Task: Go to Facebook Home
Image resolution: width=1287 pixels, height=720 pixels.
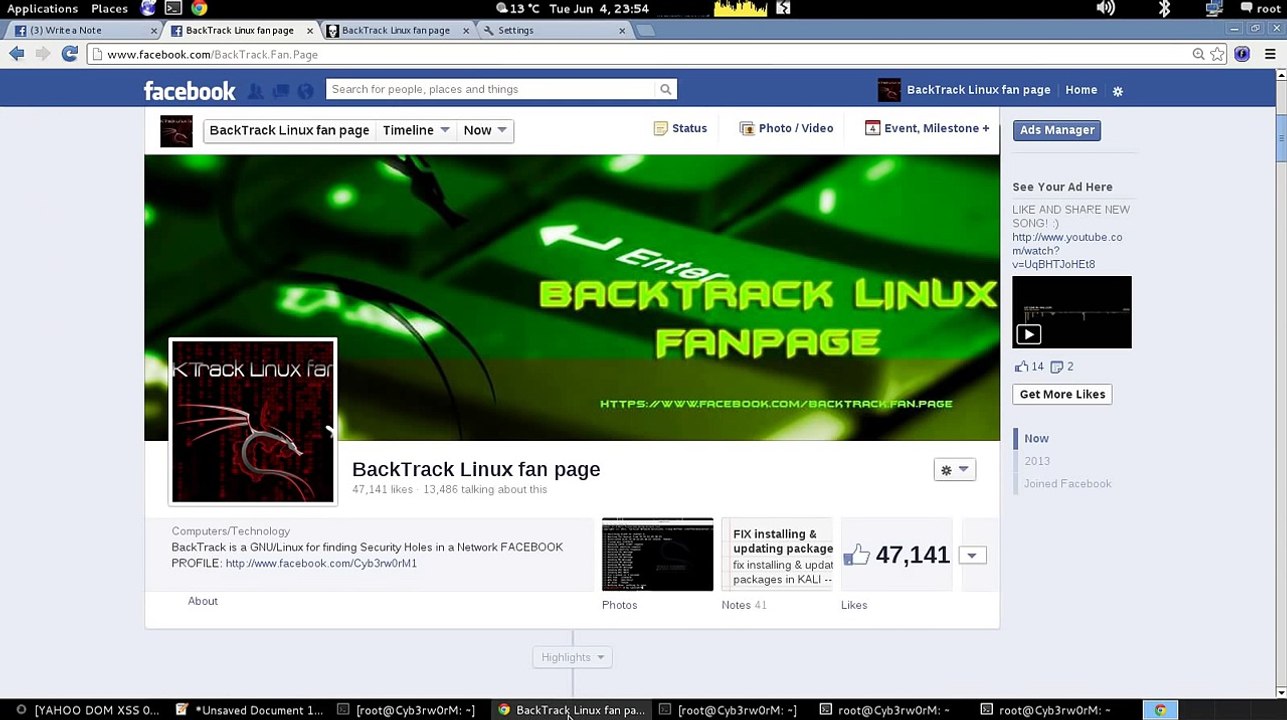Action: 1081,90
